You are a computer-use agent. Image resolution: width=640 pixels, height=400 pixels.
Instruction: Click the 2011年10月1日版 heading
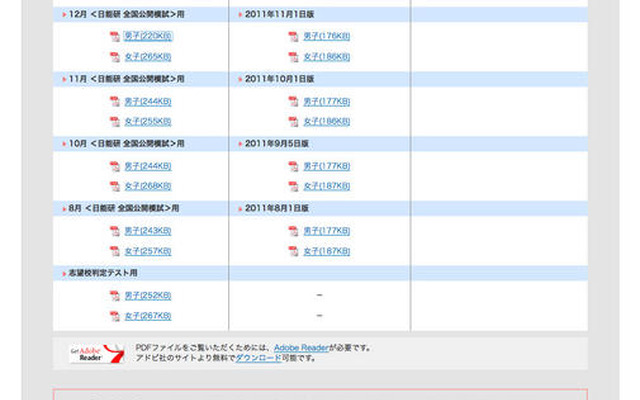point(280,79)
